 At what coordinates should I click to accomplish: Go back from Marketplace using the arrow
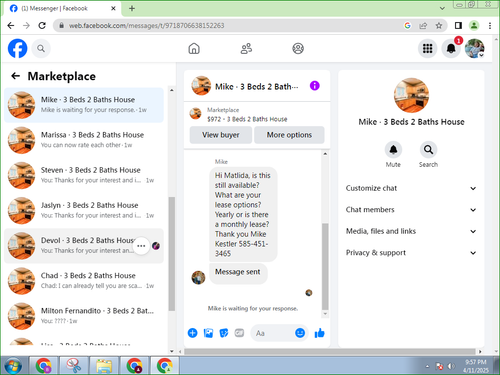click(15, 76)
